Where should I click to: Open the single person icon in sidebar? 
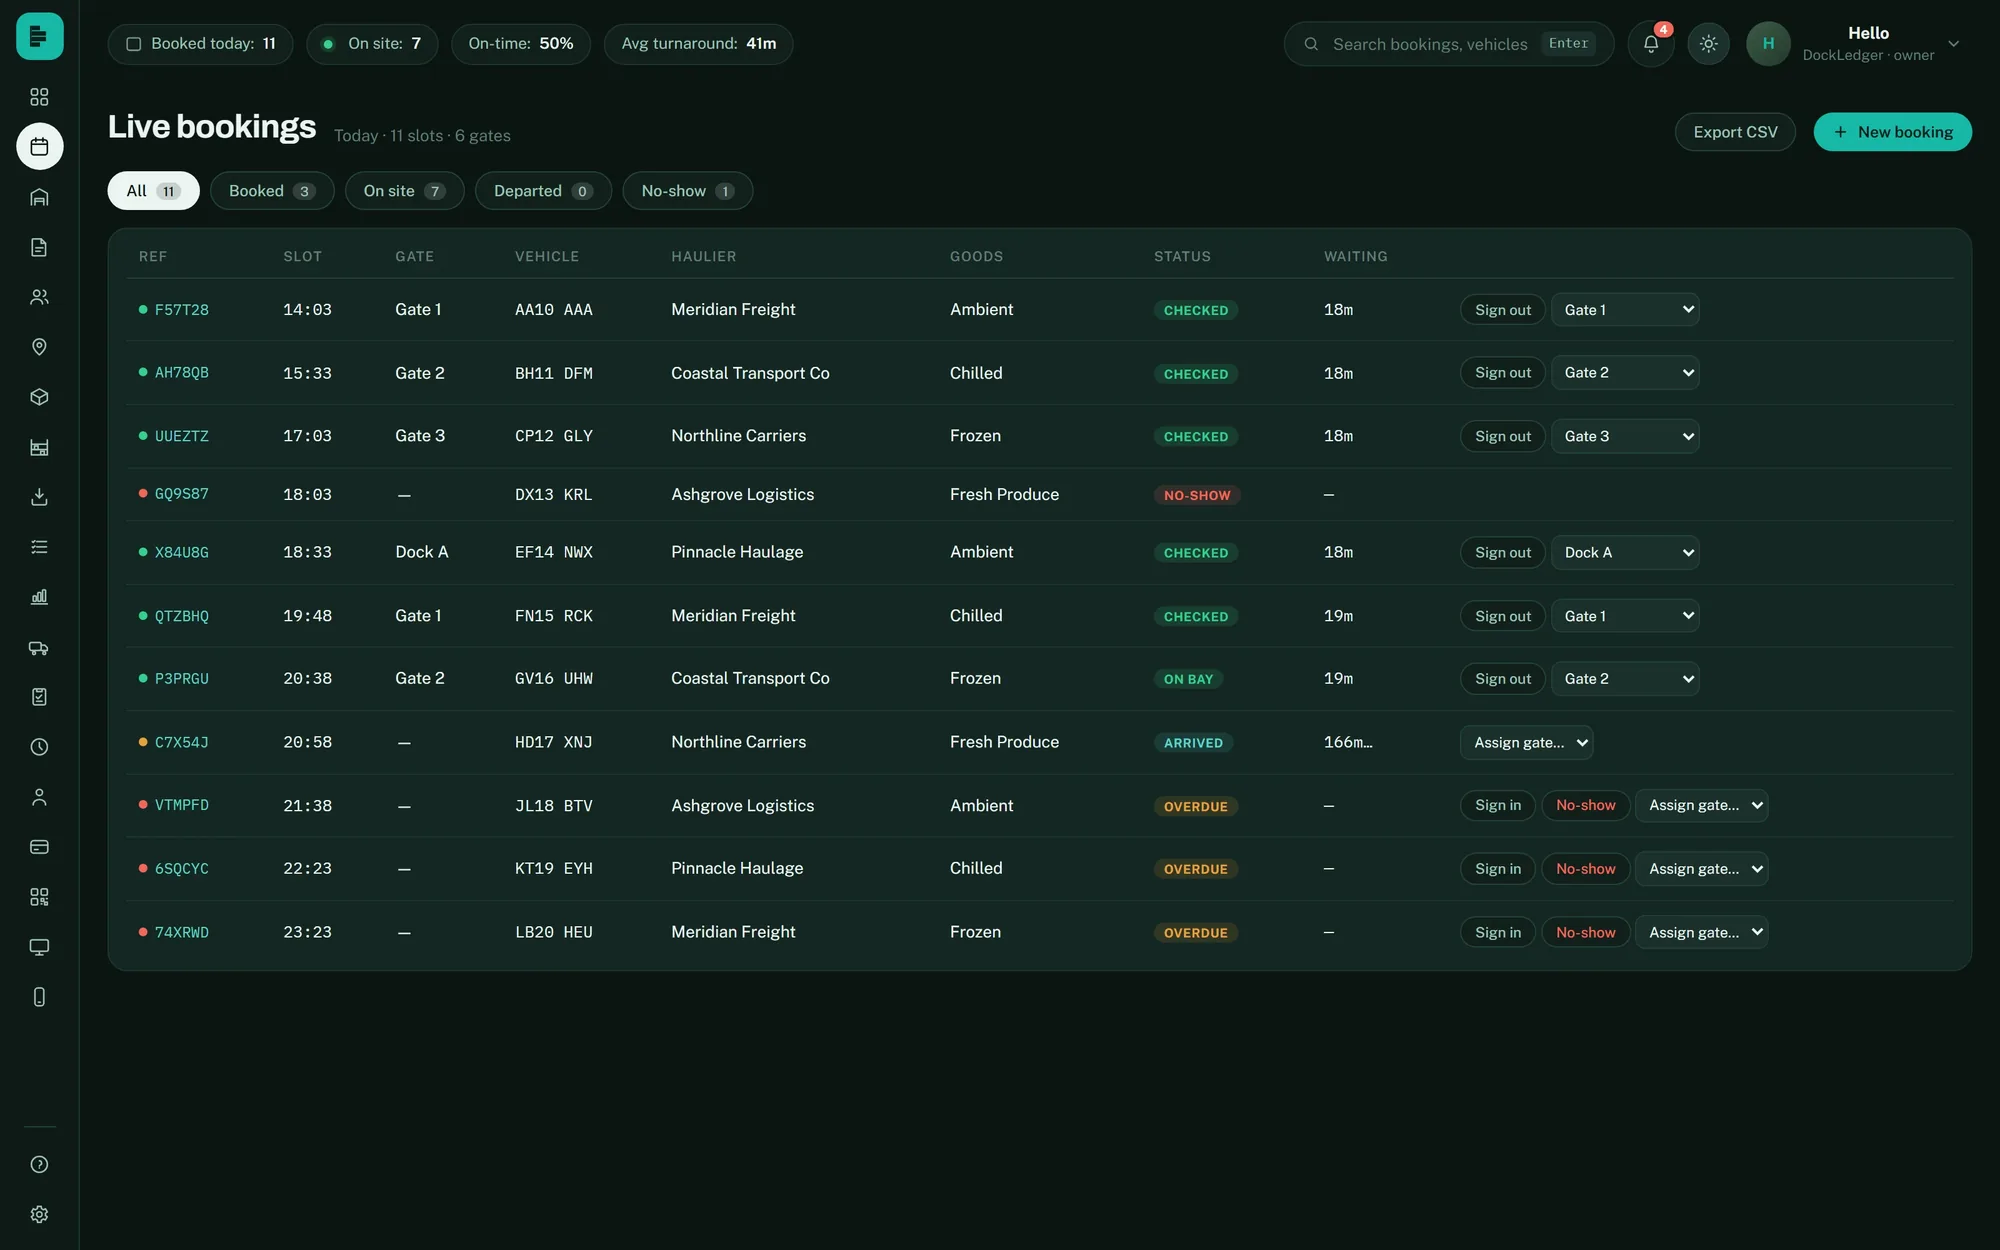point(39,797)
